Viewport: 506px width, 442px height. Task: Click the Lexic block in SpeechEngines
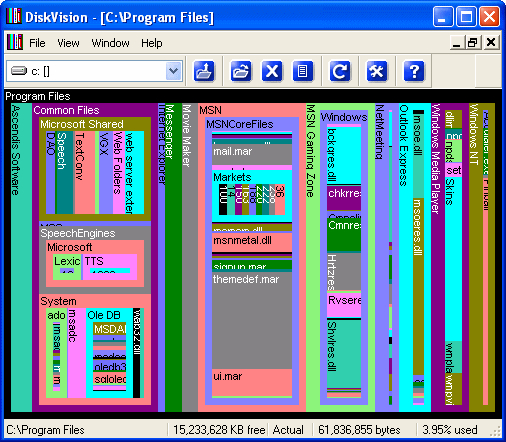pyautogui.click(x=67, y=266)
